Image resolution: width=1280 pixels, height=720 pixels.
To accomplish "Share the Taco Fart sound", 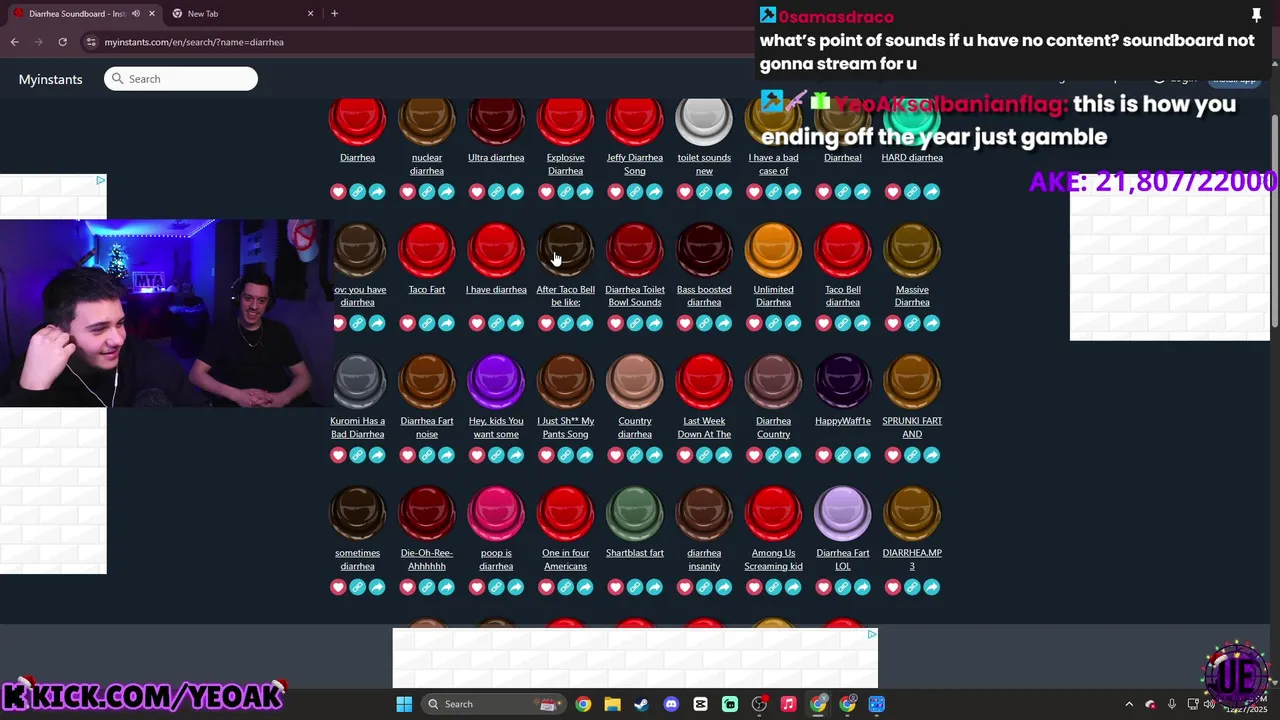I will click(x=446, y=323).
